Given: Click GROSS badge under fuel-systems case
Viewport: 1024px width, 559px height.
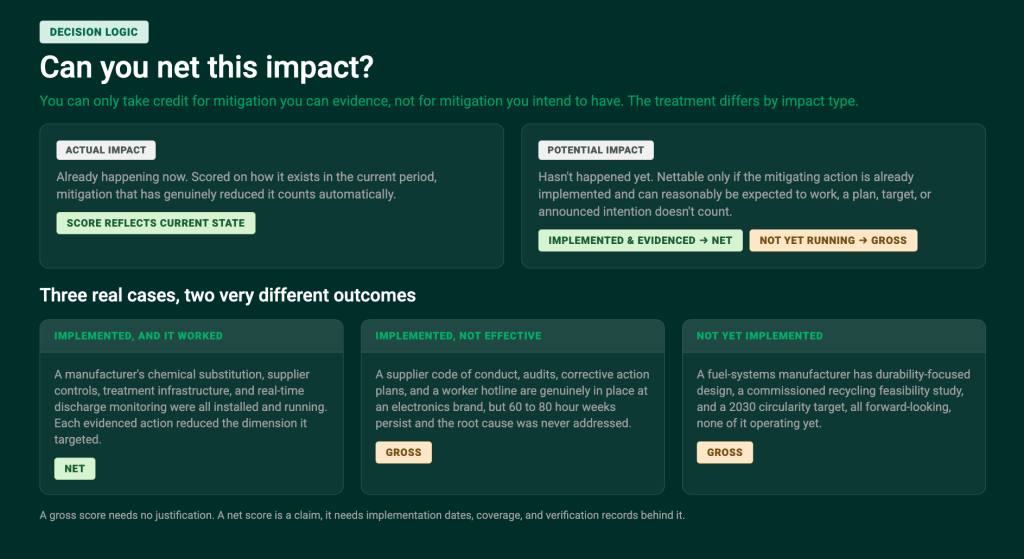Looking at the screenshot, I should (724, 452).
